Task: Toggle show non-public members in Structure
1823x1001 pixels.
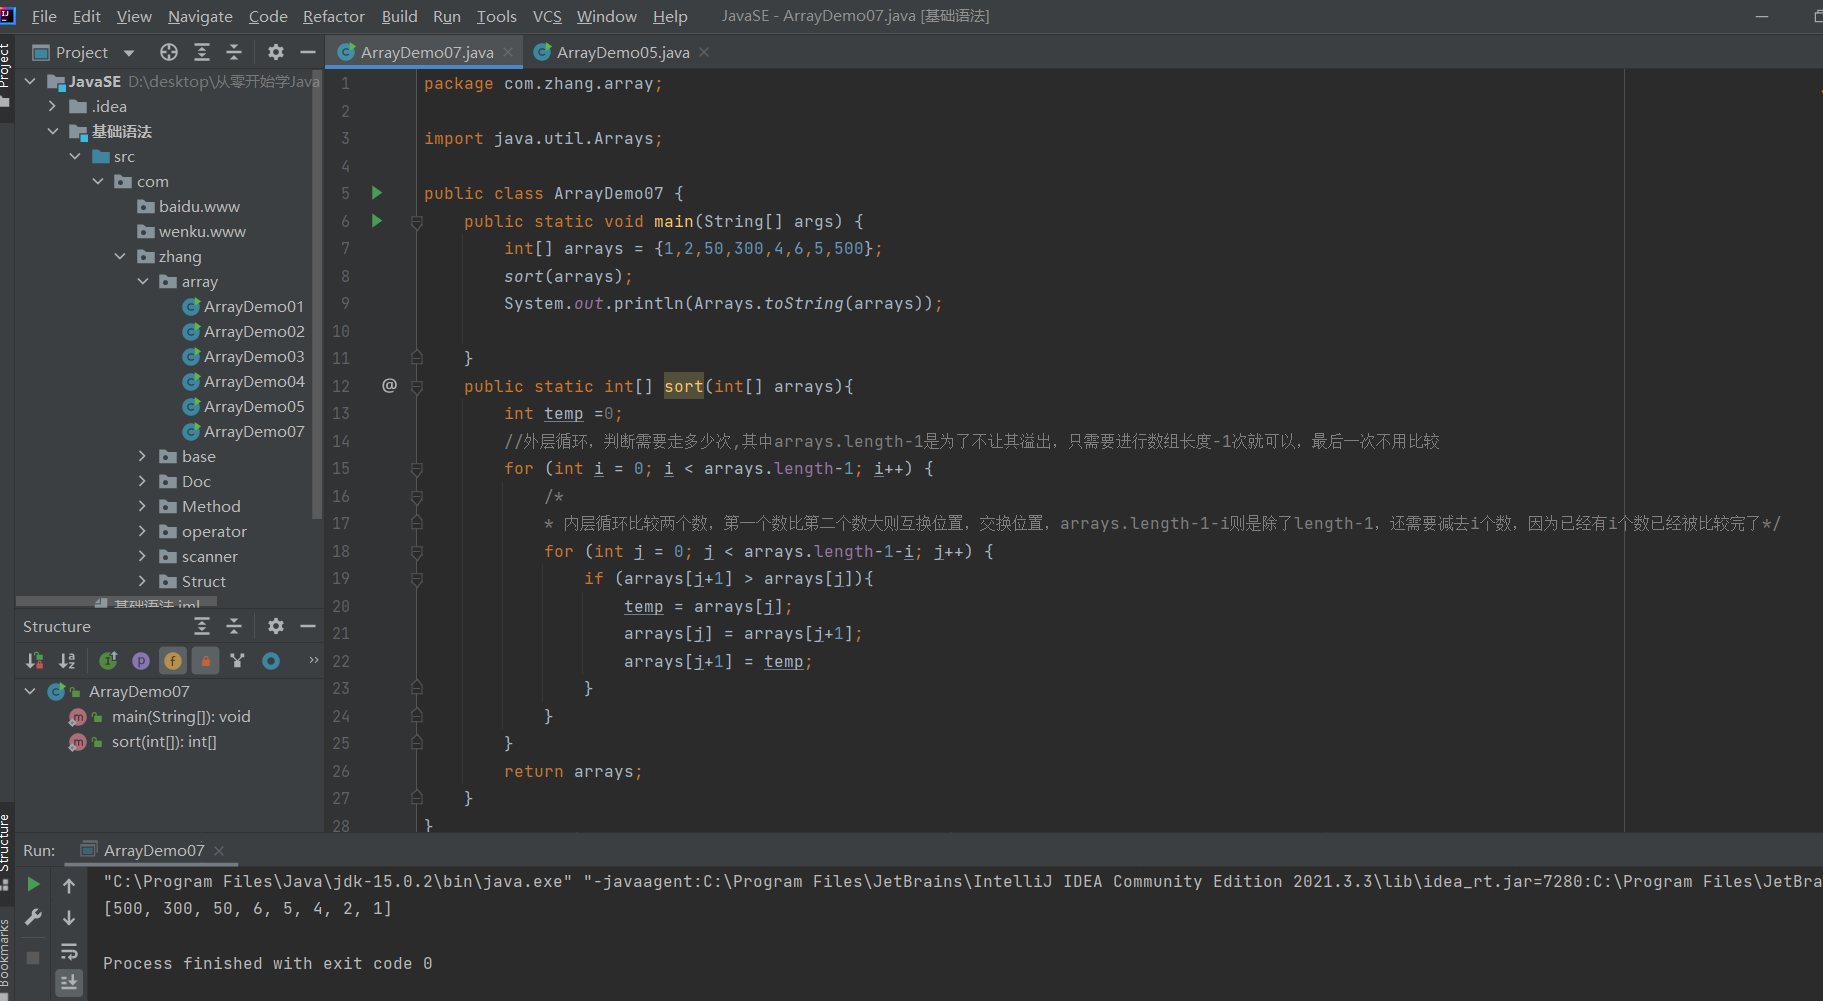Action: (205, 660)
